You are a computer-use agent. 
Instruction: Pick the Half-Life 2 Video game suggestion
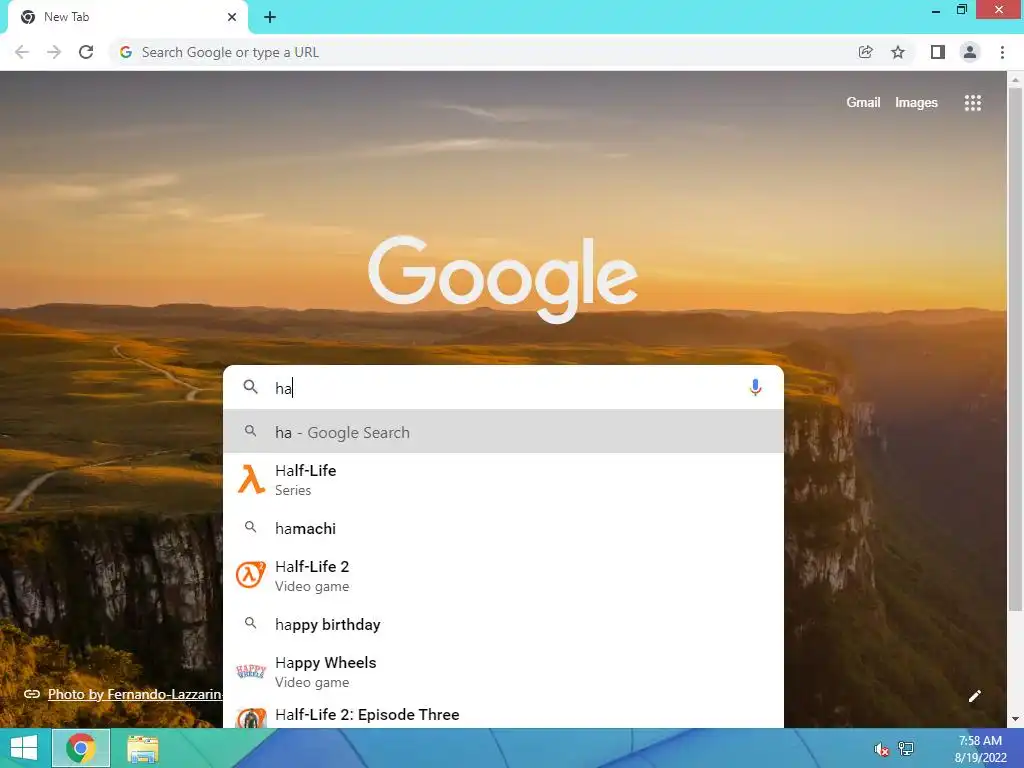(503, 576)
